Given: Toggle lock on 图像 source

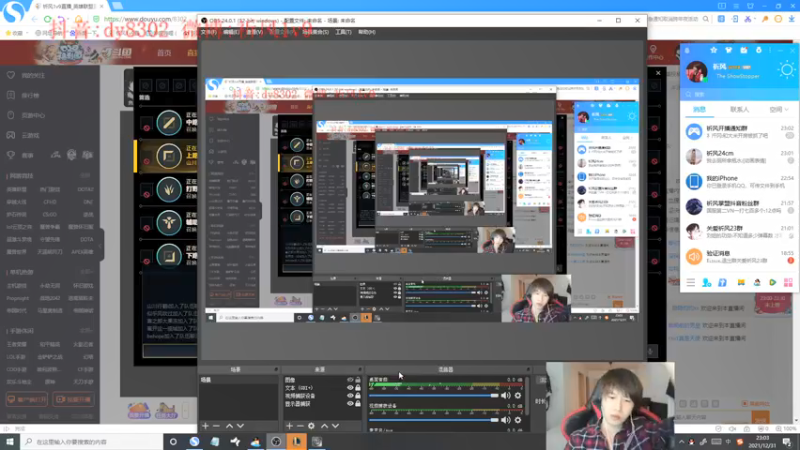Looking at the screenshot, I should 358,380.
